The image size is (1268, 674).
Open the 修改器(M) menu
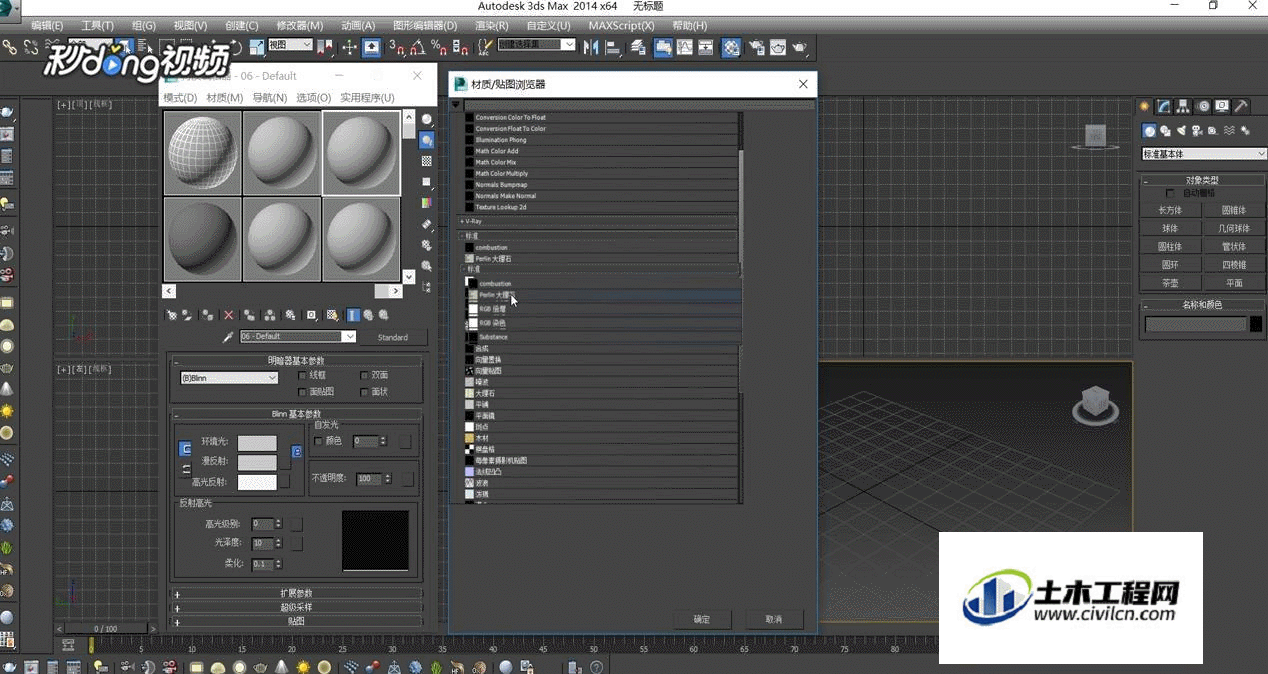(x=299, y=25)
